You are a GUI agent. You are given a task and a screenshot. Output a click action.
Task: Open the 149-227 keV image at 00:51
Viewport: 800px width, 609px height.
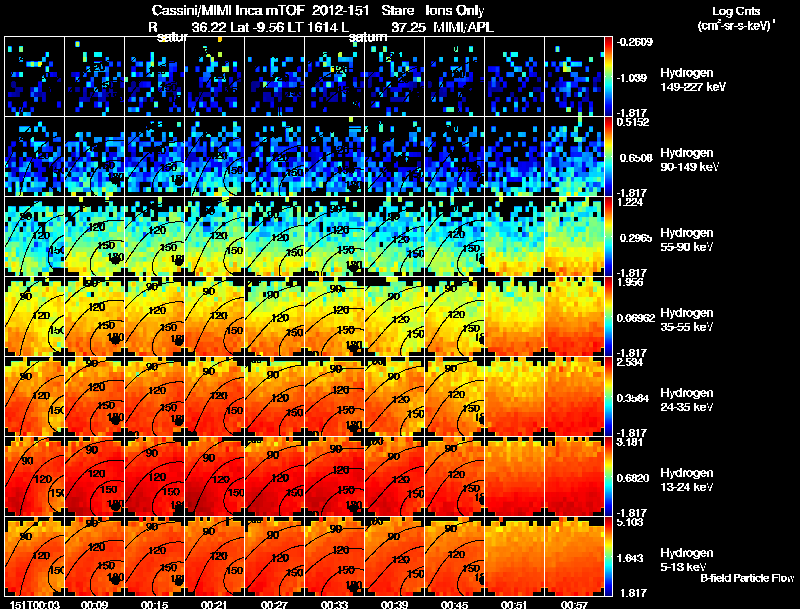pyautogui.click(x=514, y=77)
